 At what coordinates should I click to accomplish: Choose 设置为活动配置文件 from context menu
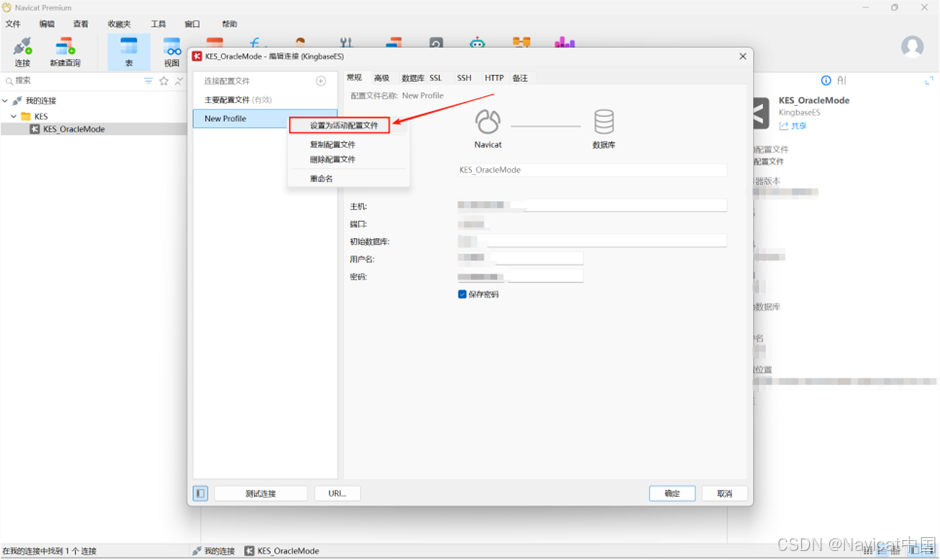339,125
